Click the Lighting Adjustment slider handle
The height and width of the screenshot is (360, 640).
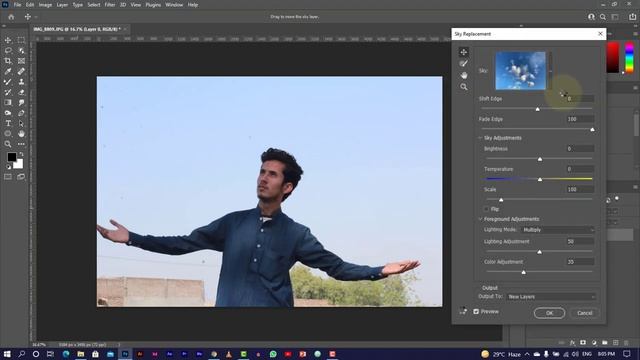(539, 252)
